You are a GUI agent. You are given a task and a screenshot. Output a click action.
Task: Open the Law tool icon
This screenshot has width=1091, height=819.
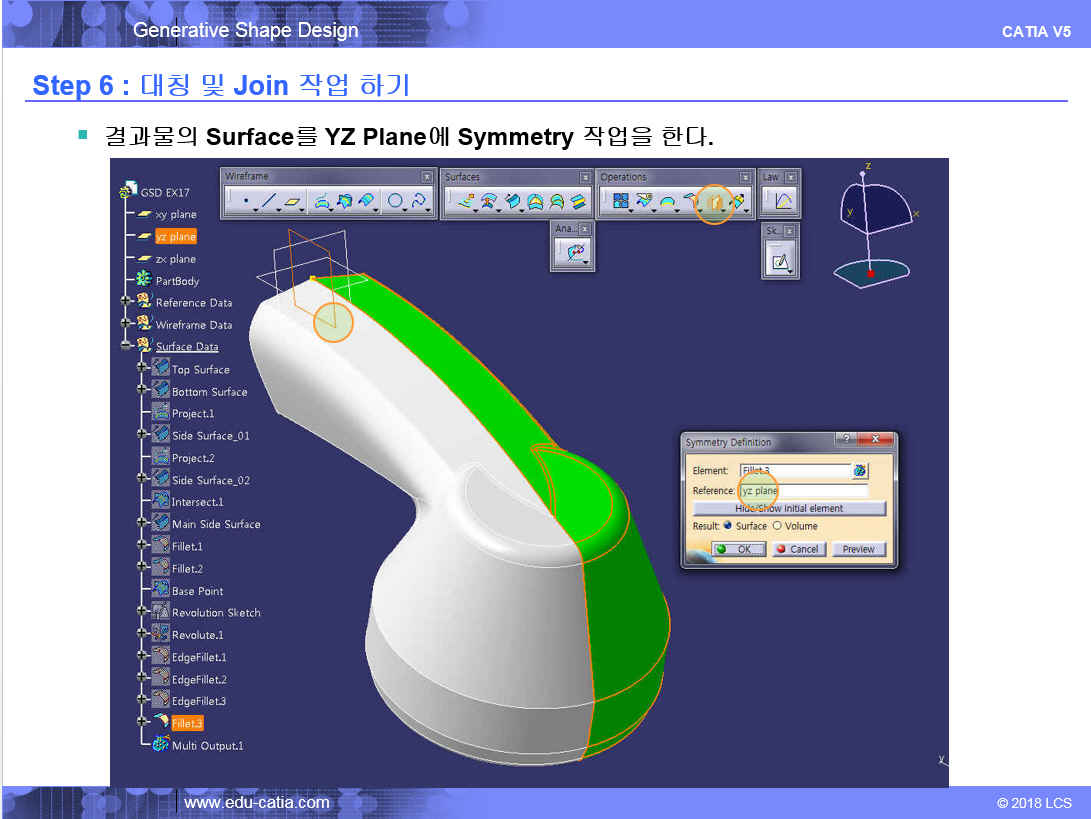click(x=782, y=202)
